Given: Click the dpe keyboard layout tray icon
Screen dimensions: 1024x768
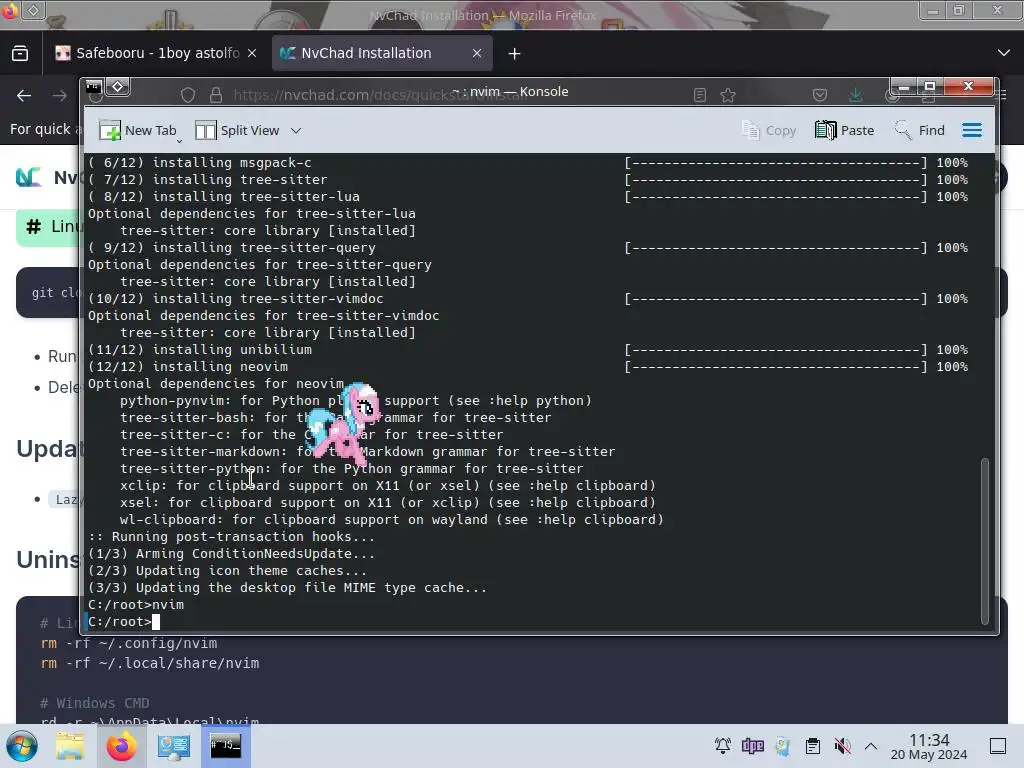Looking at the screenshot, I should tap(752, 746).
